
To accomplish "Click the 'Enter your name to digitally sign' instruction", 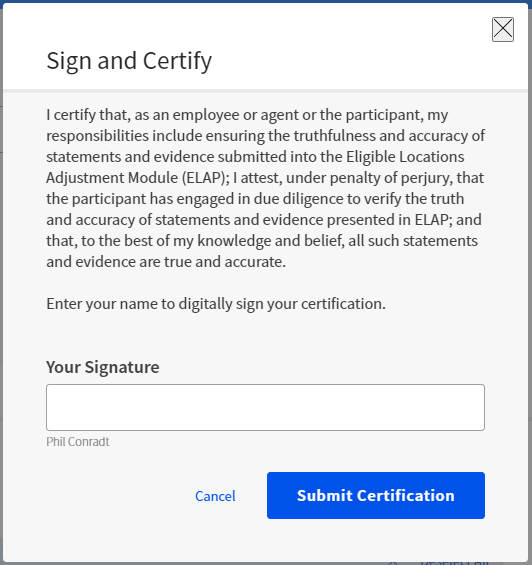I will coord(216,304).
